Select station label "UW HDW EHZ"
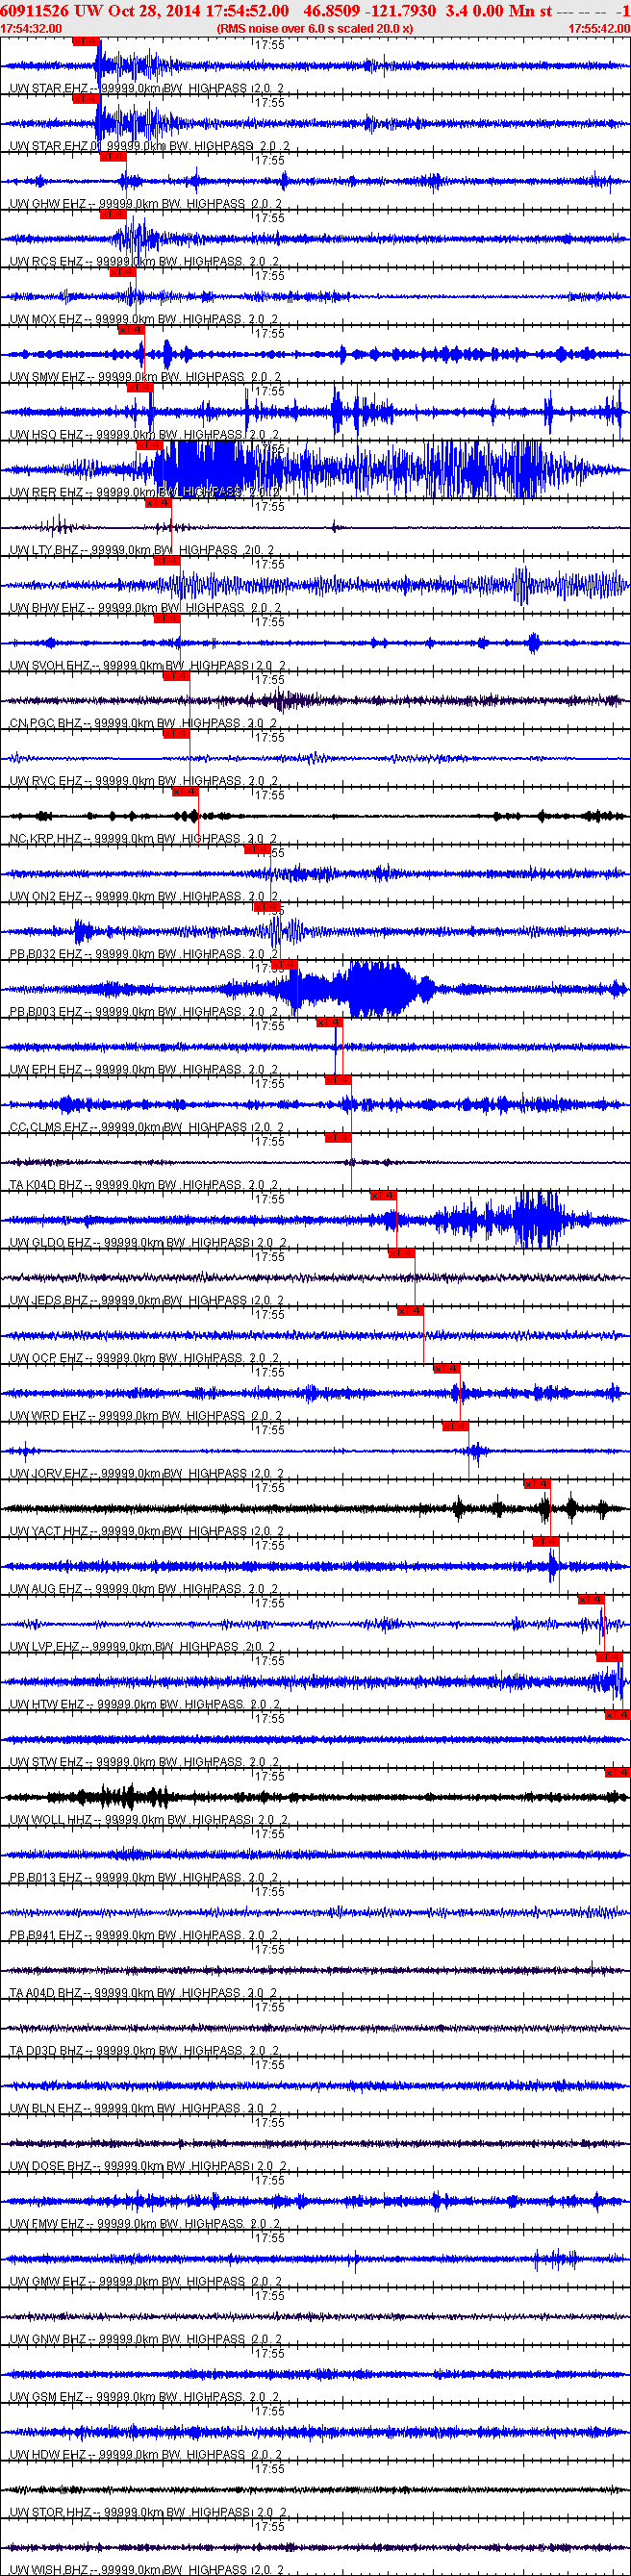Viewport: 631px width, 2576px height. coord(48,2456)
